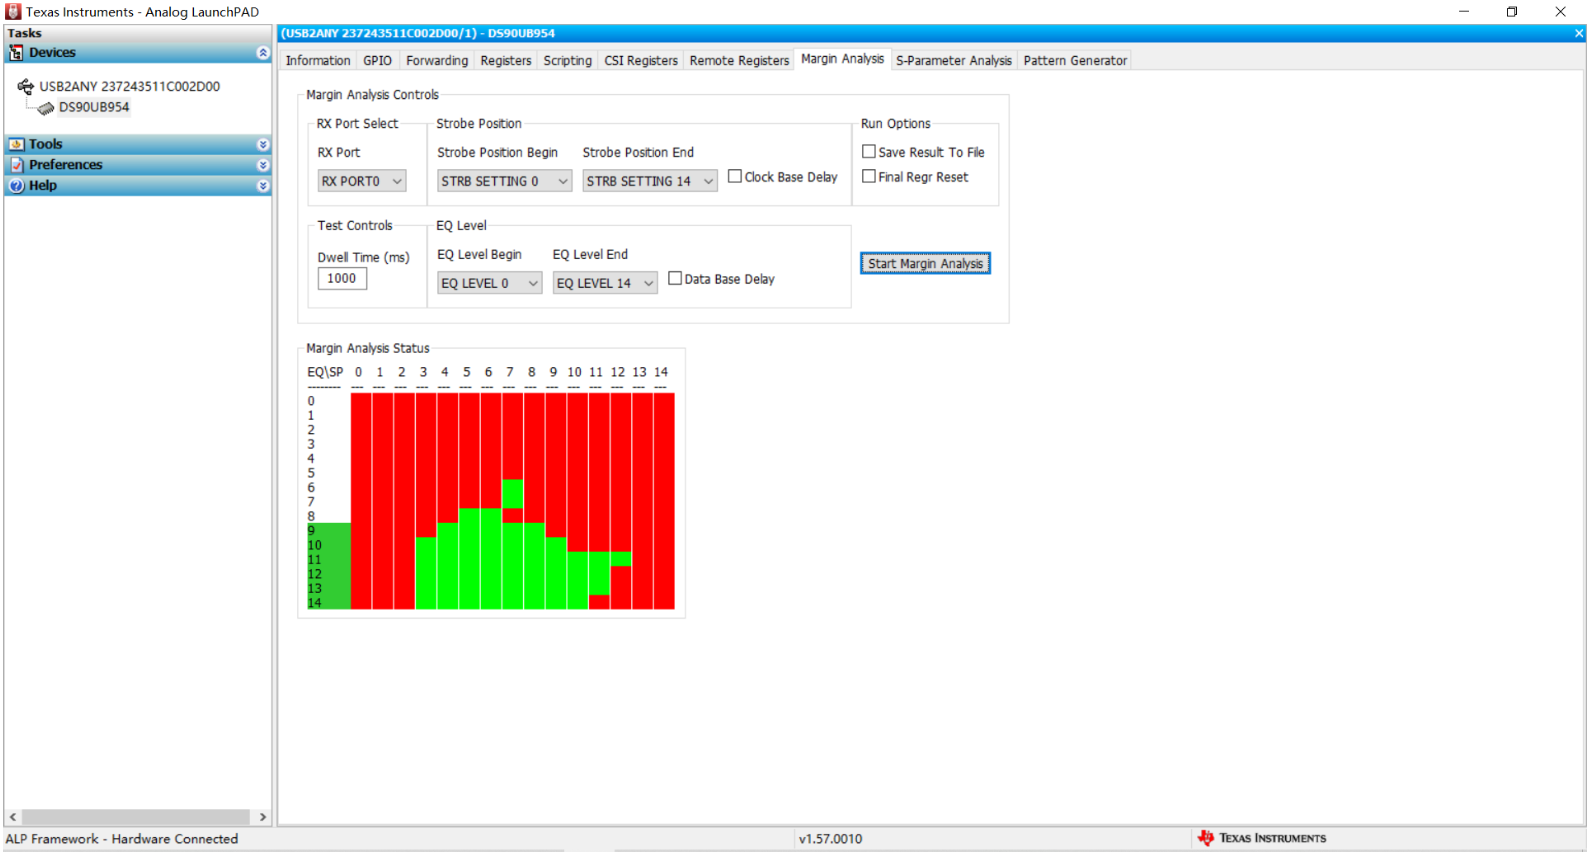Open the Strobe Position Begin dropdown
Screen dimensions: 1592x859
(504, 181)
